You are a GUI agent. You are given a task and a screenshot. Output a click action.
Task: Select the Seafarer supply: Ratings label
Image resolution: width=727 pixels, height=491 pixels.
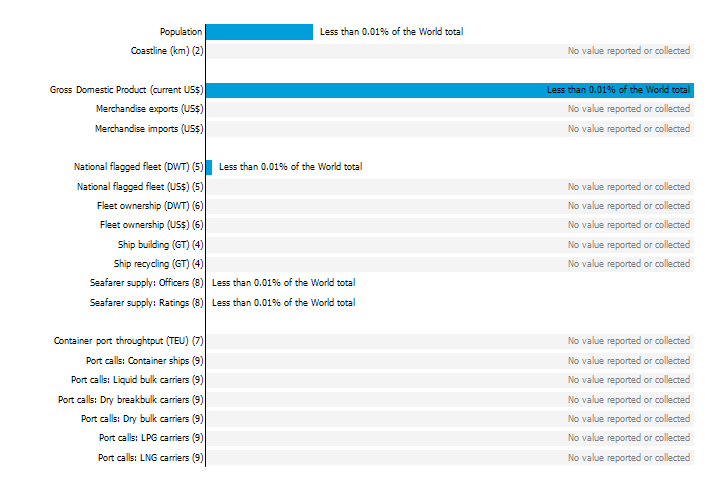click(x=147, y=303)
